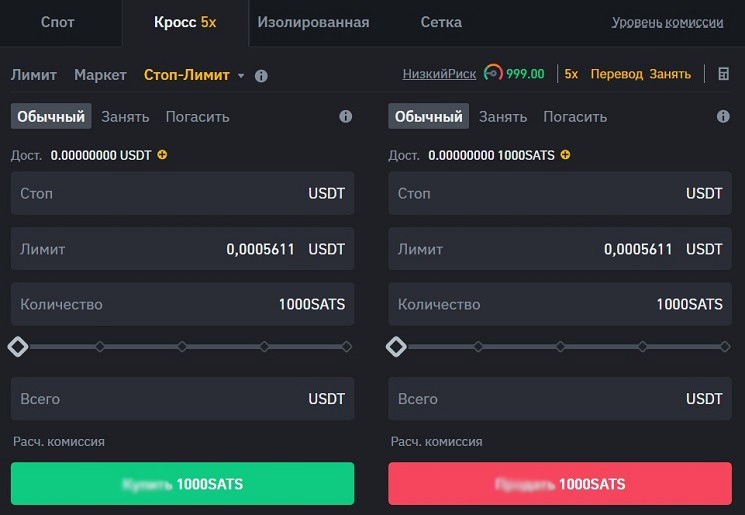Click the info icon in the sell panel

pyautogui.click(x=723, y=116)
